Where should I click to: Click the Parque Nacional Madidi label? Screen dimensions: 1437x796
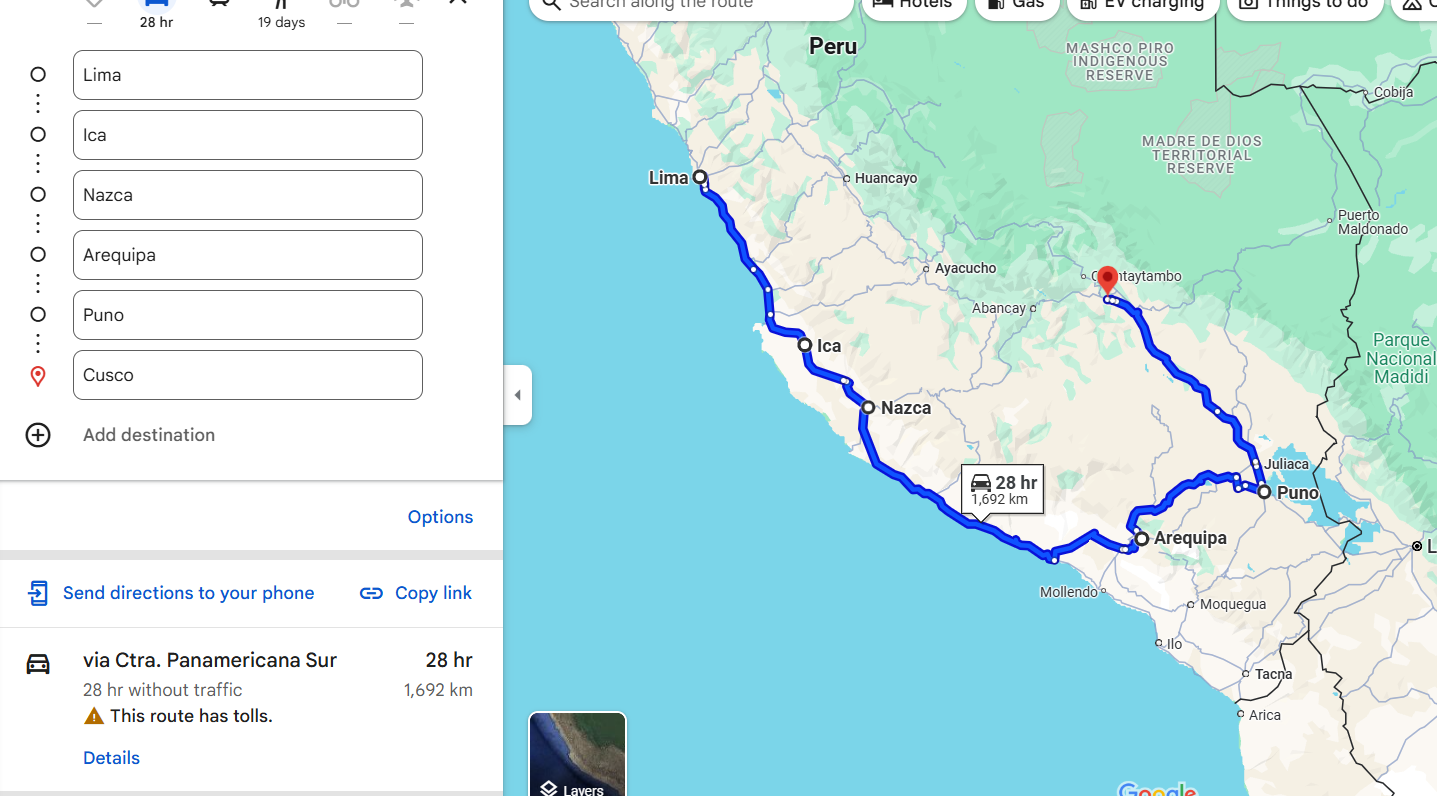point(1401,358)
